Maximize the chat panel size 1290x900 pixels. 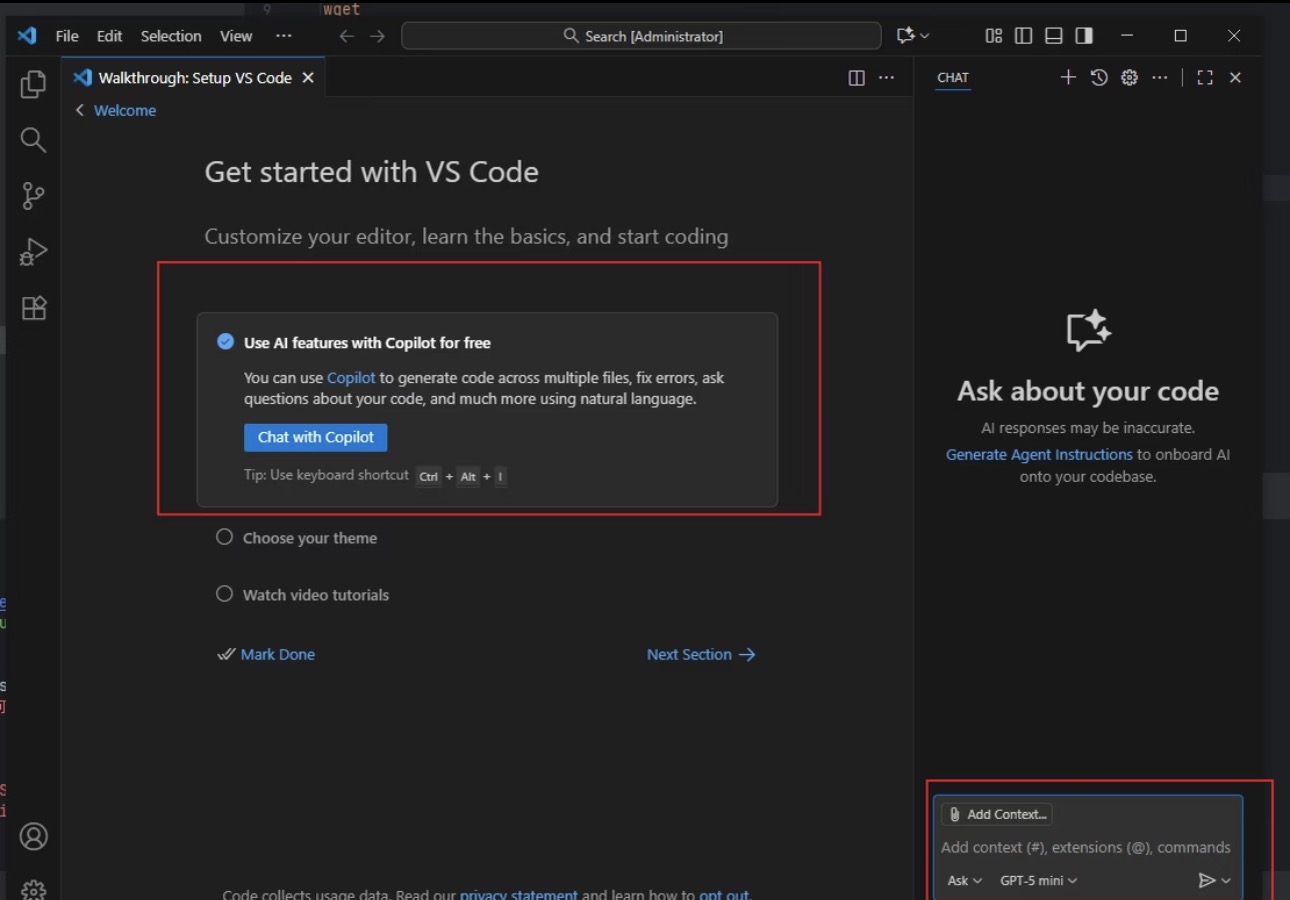pos(1205,77)
